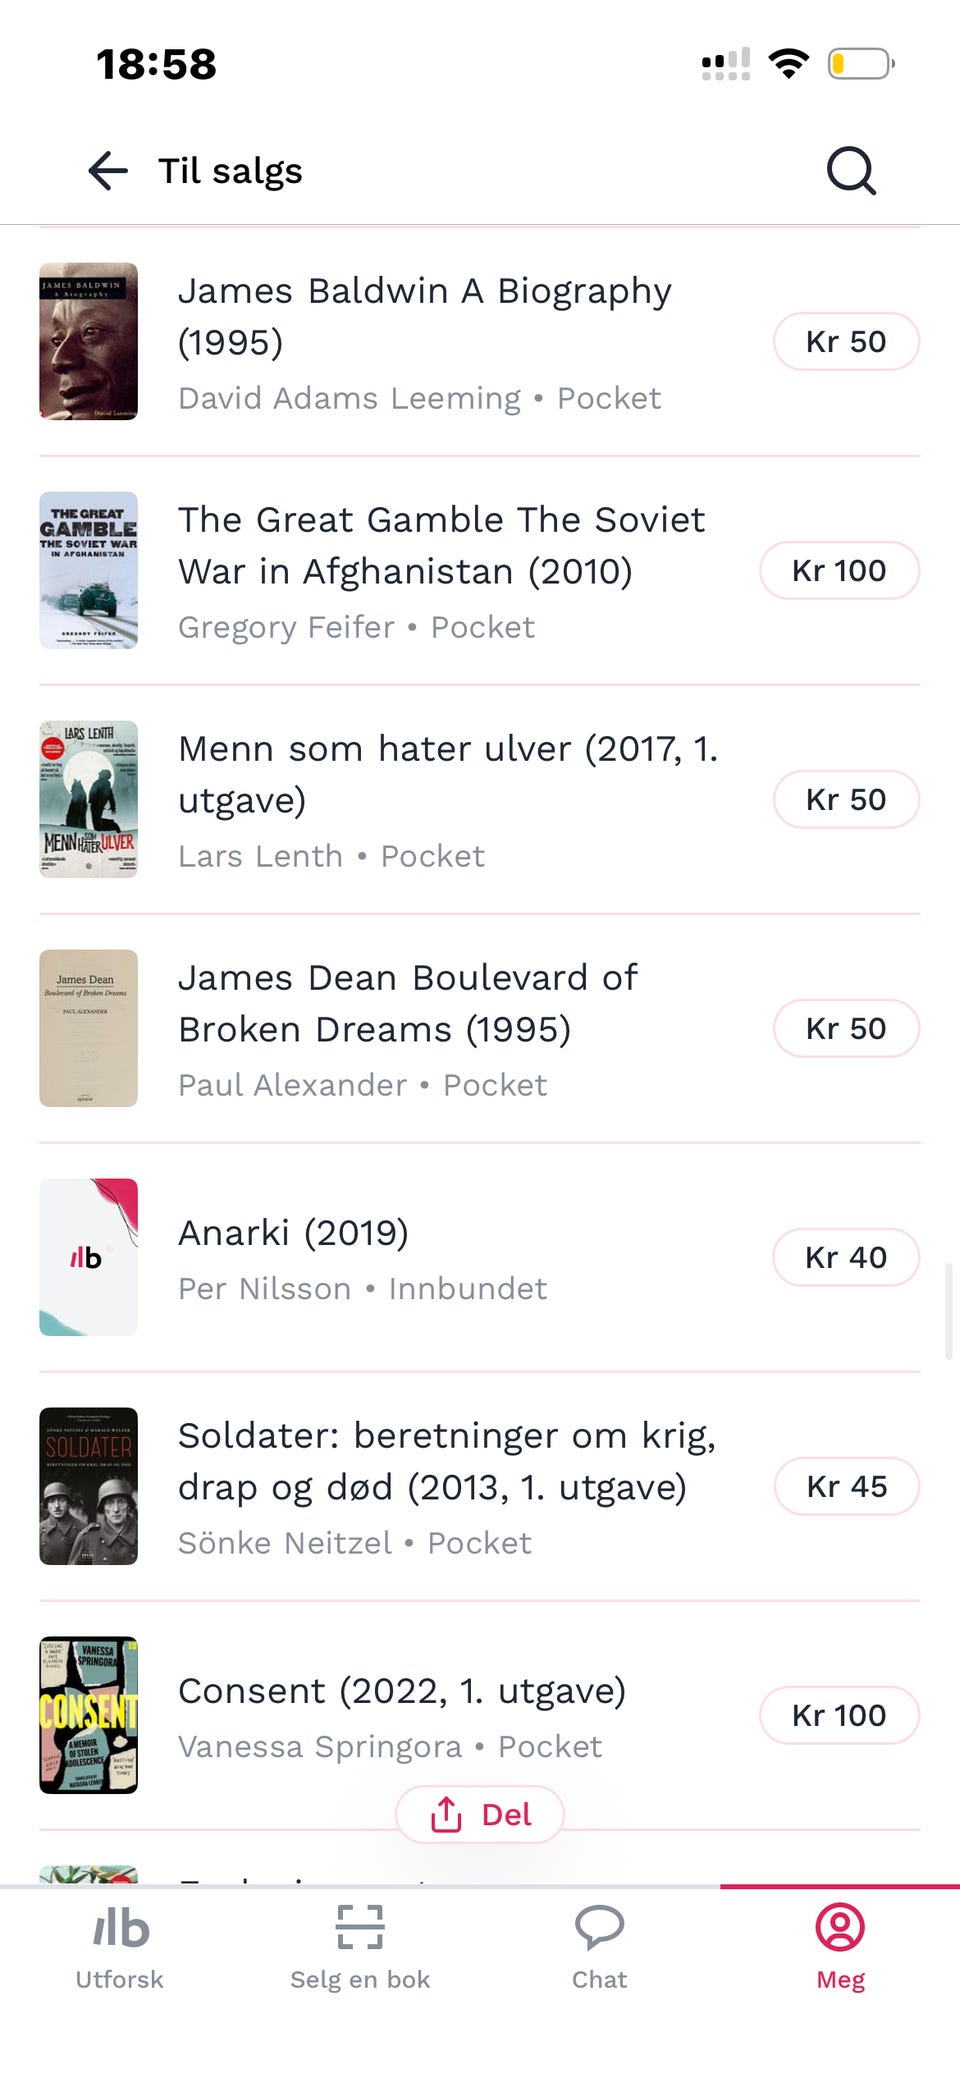Open James Dean Boulevard of Broken Dreams title

pos(408,1003)
